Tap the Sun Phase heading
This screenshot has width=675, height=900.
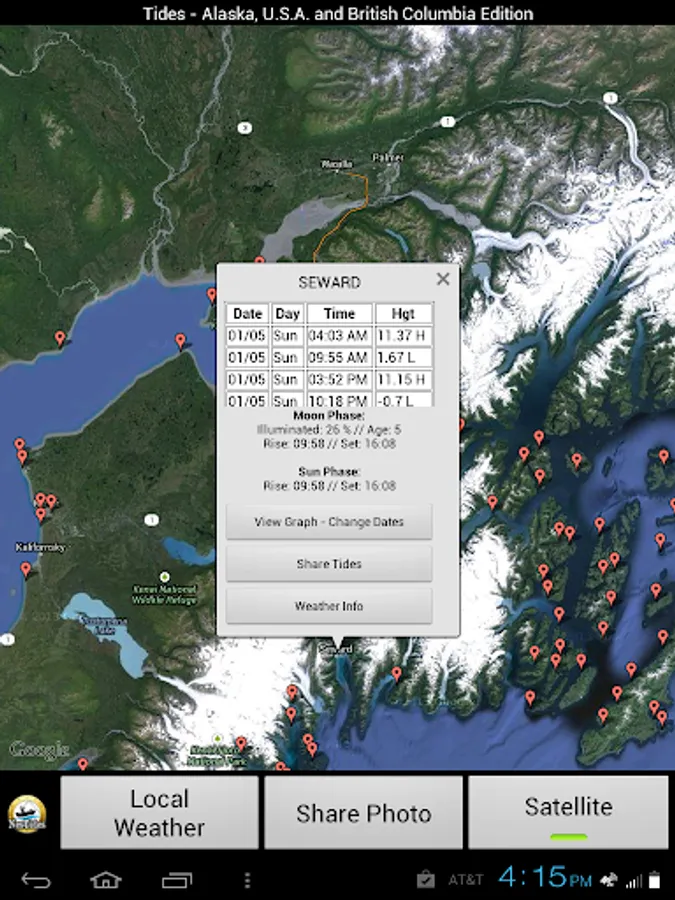tap(329, 471)
